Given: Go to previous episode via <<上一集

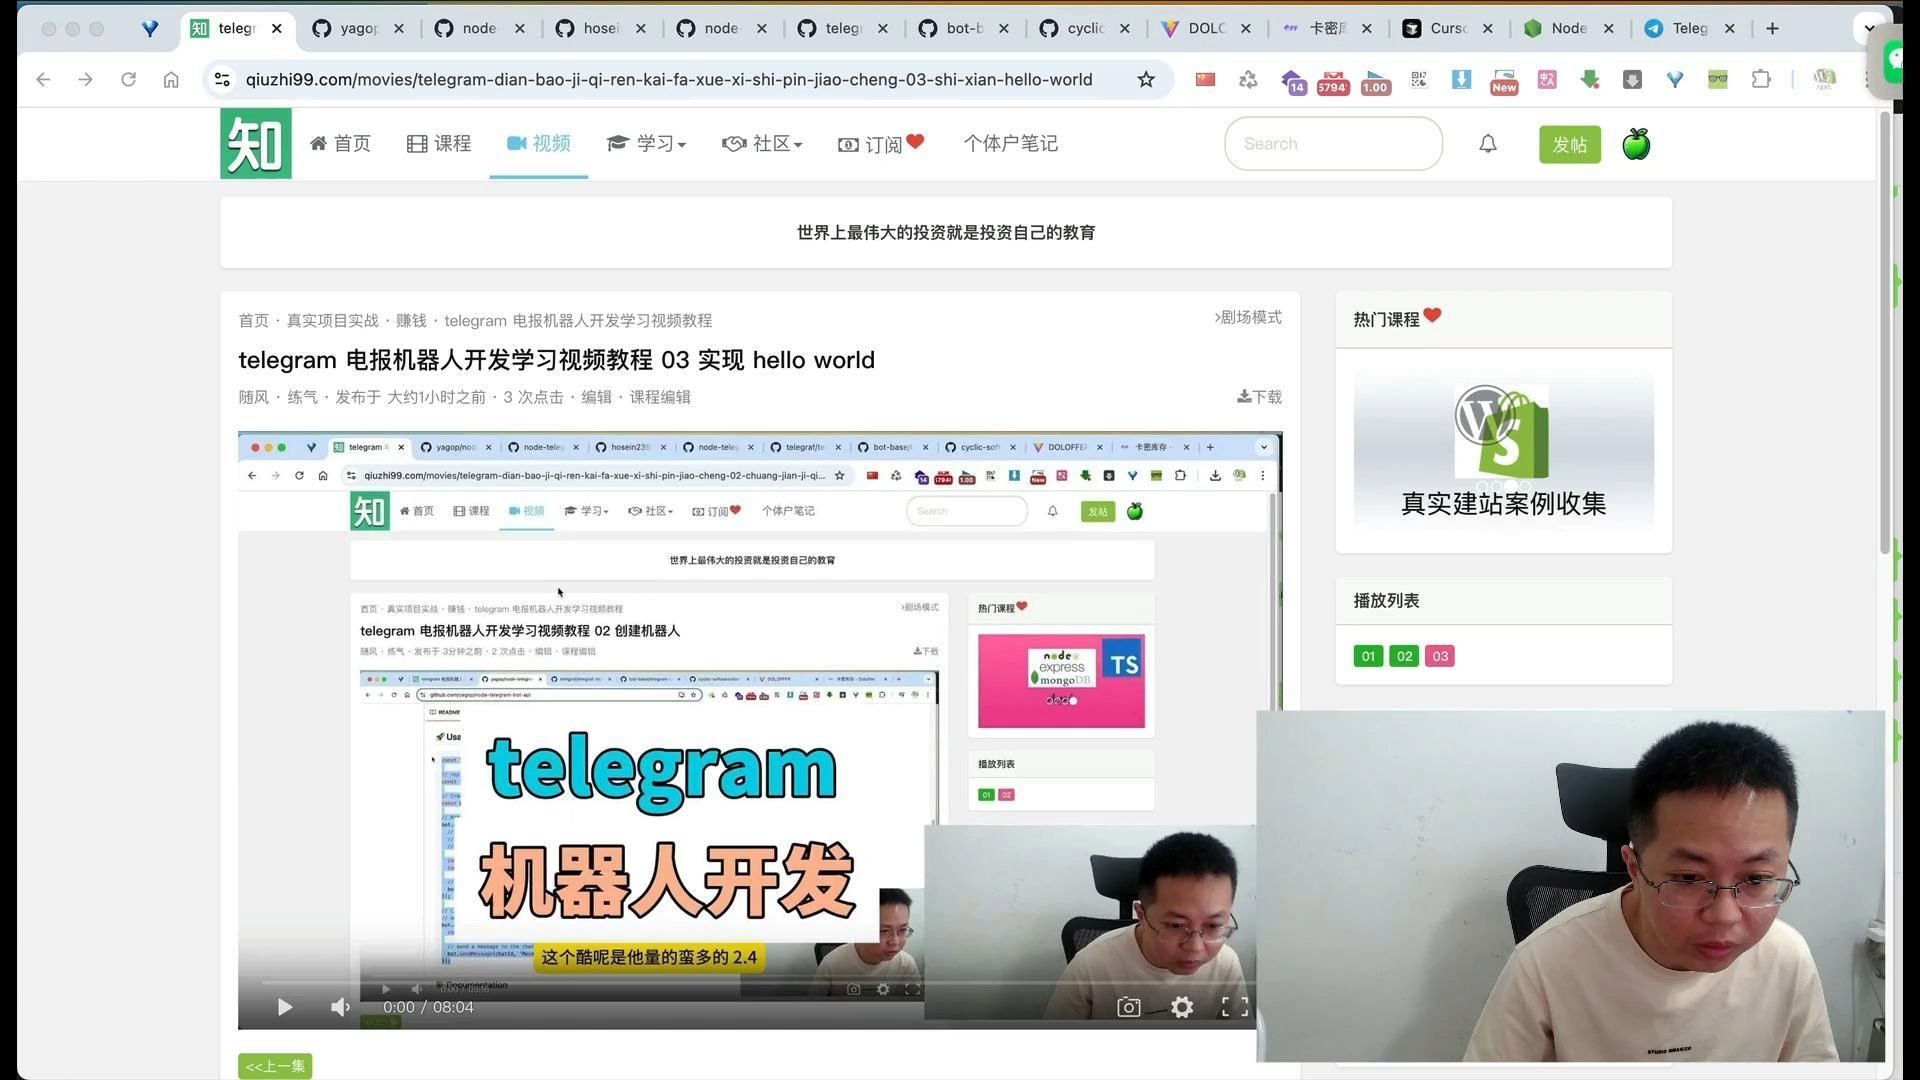Looking at the screenshot, I should (275, 1066).
